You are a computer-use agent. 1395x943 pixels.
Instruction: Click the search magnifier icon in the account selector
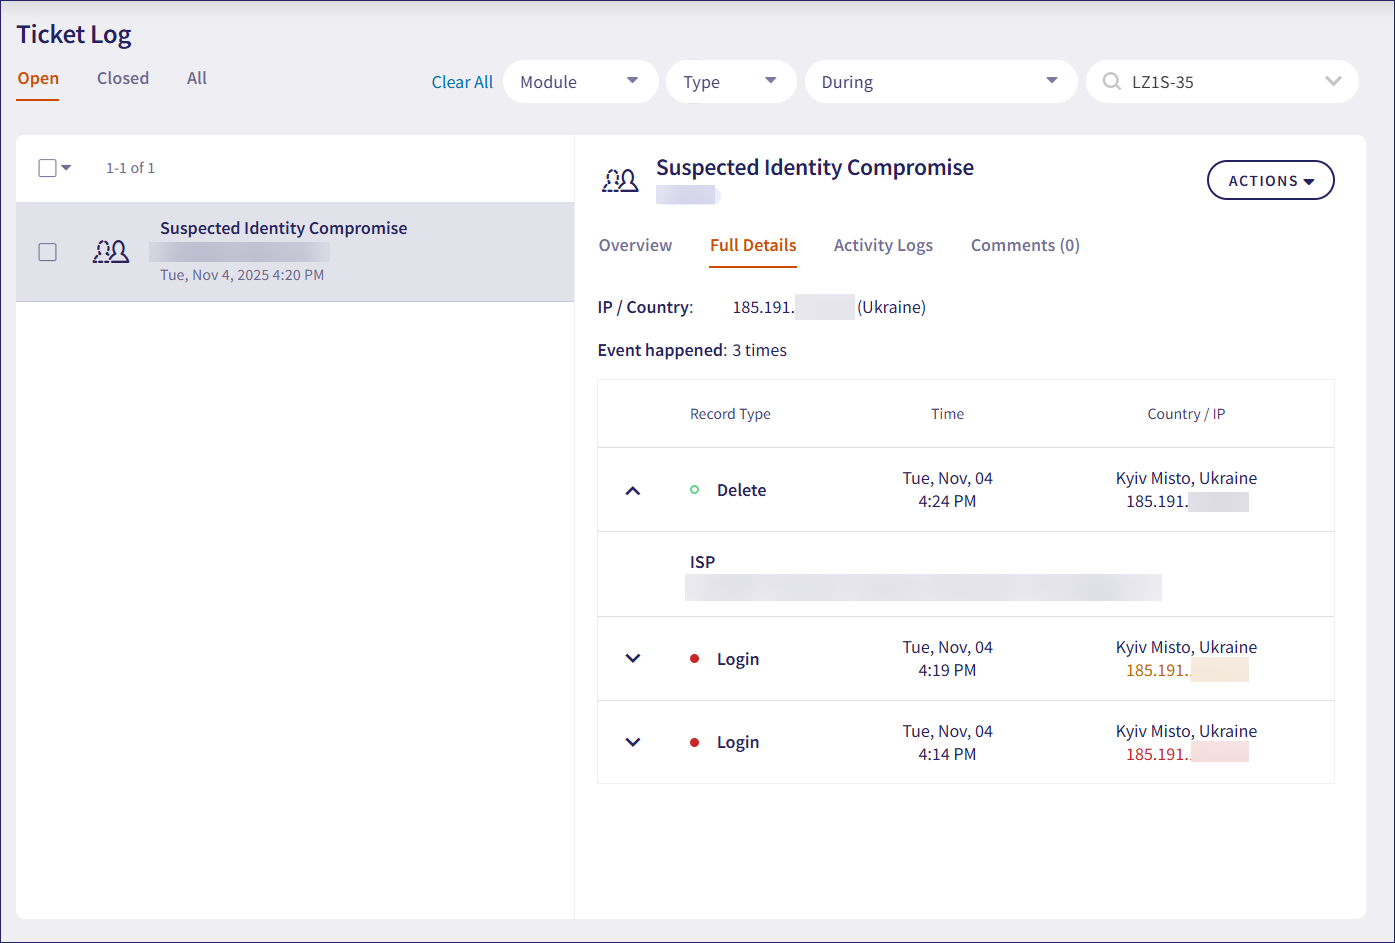tap(1112, 81)
